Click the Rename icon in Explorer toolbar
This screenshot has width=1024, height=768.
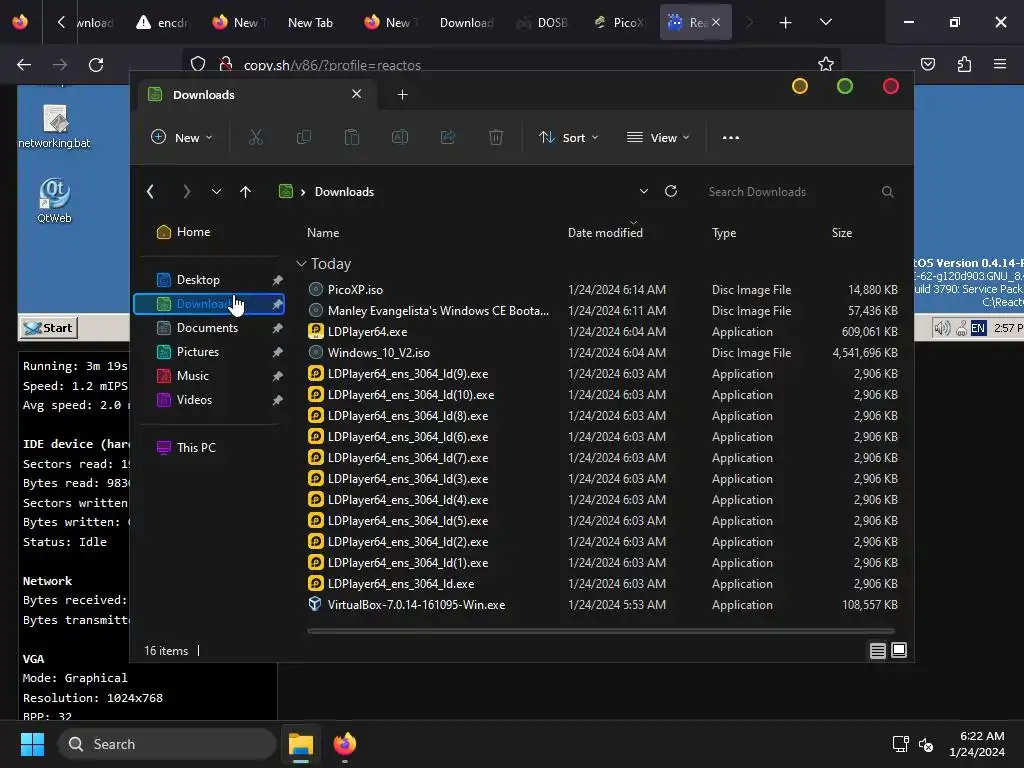(x=400, y=138)
